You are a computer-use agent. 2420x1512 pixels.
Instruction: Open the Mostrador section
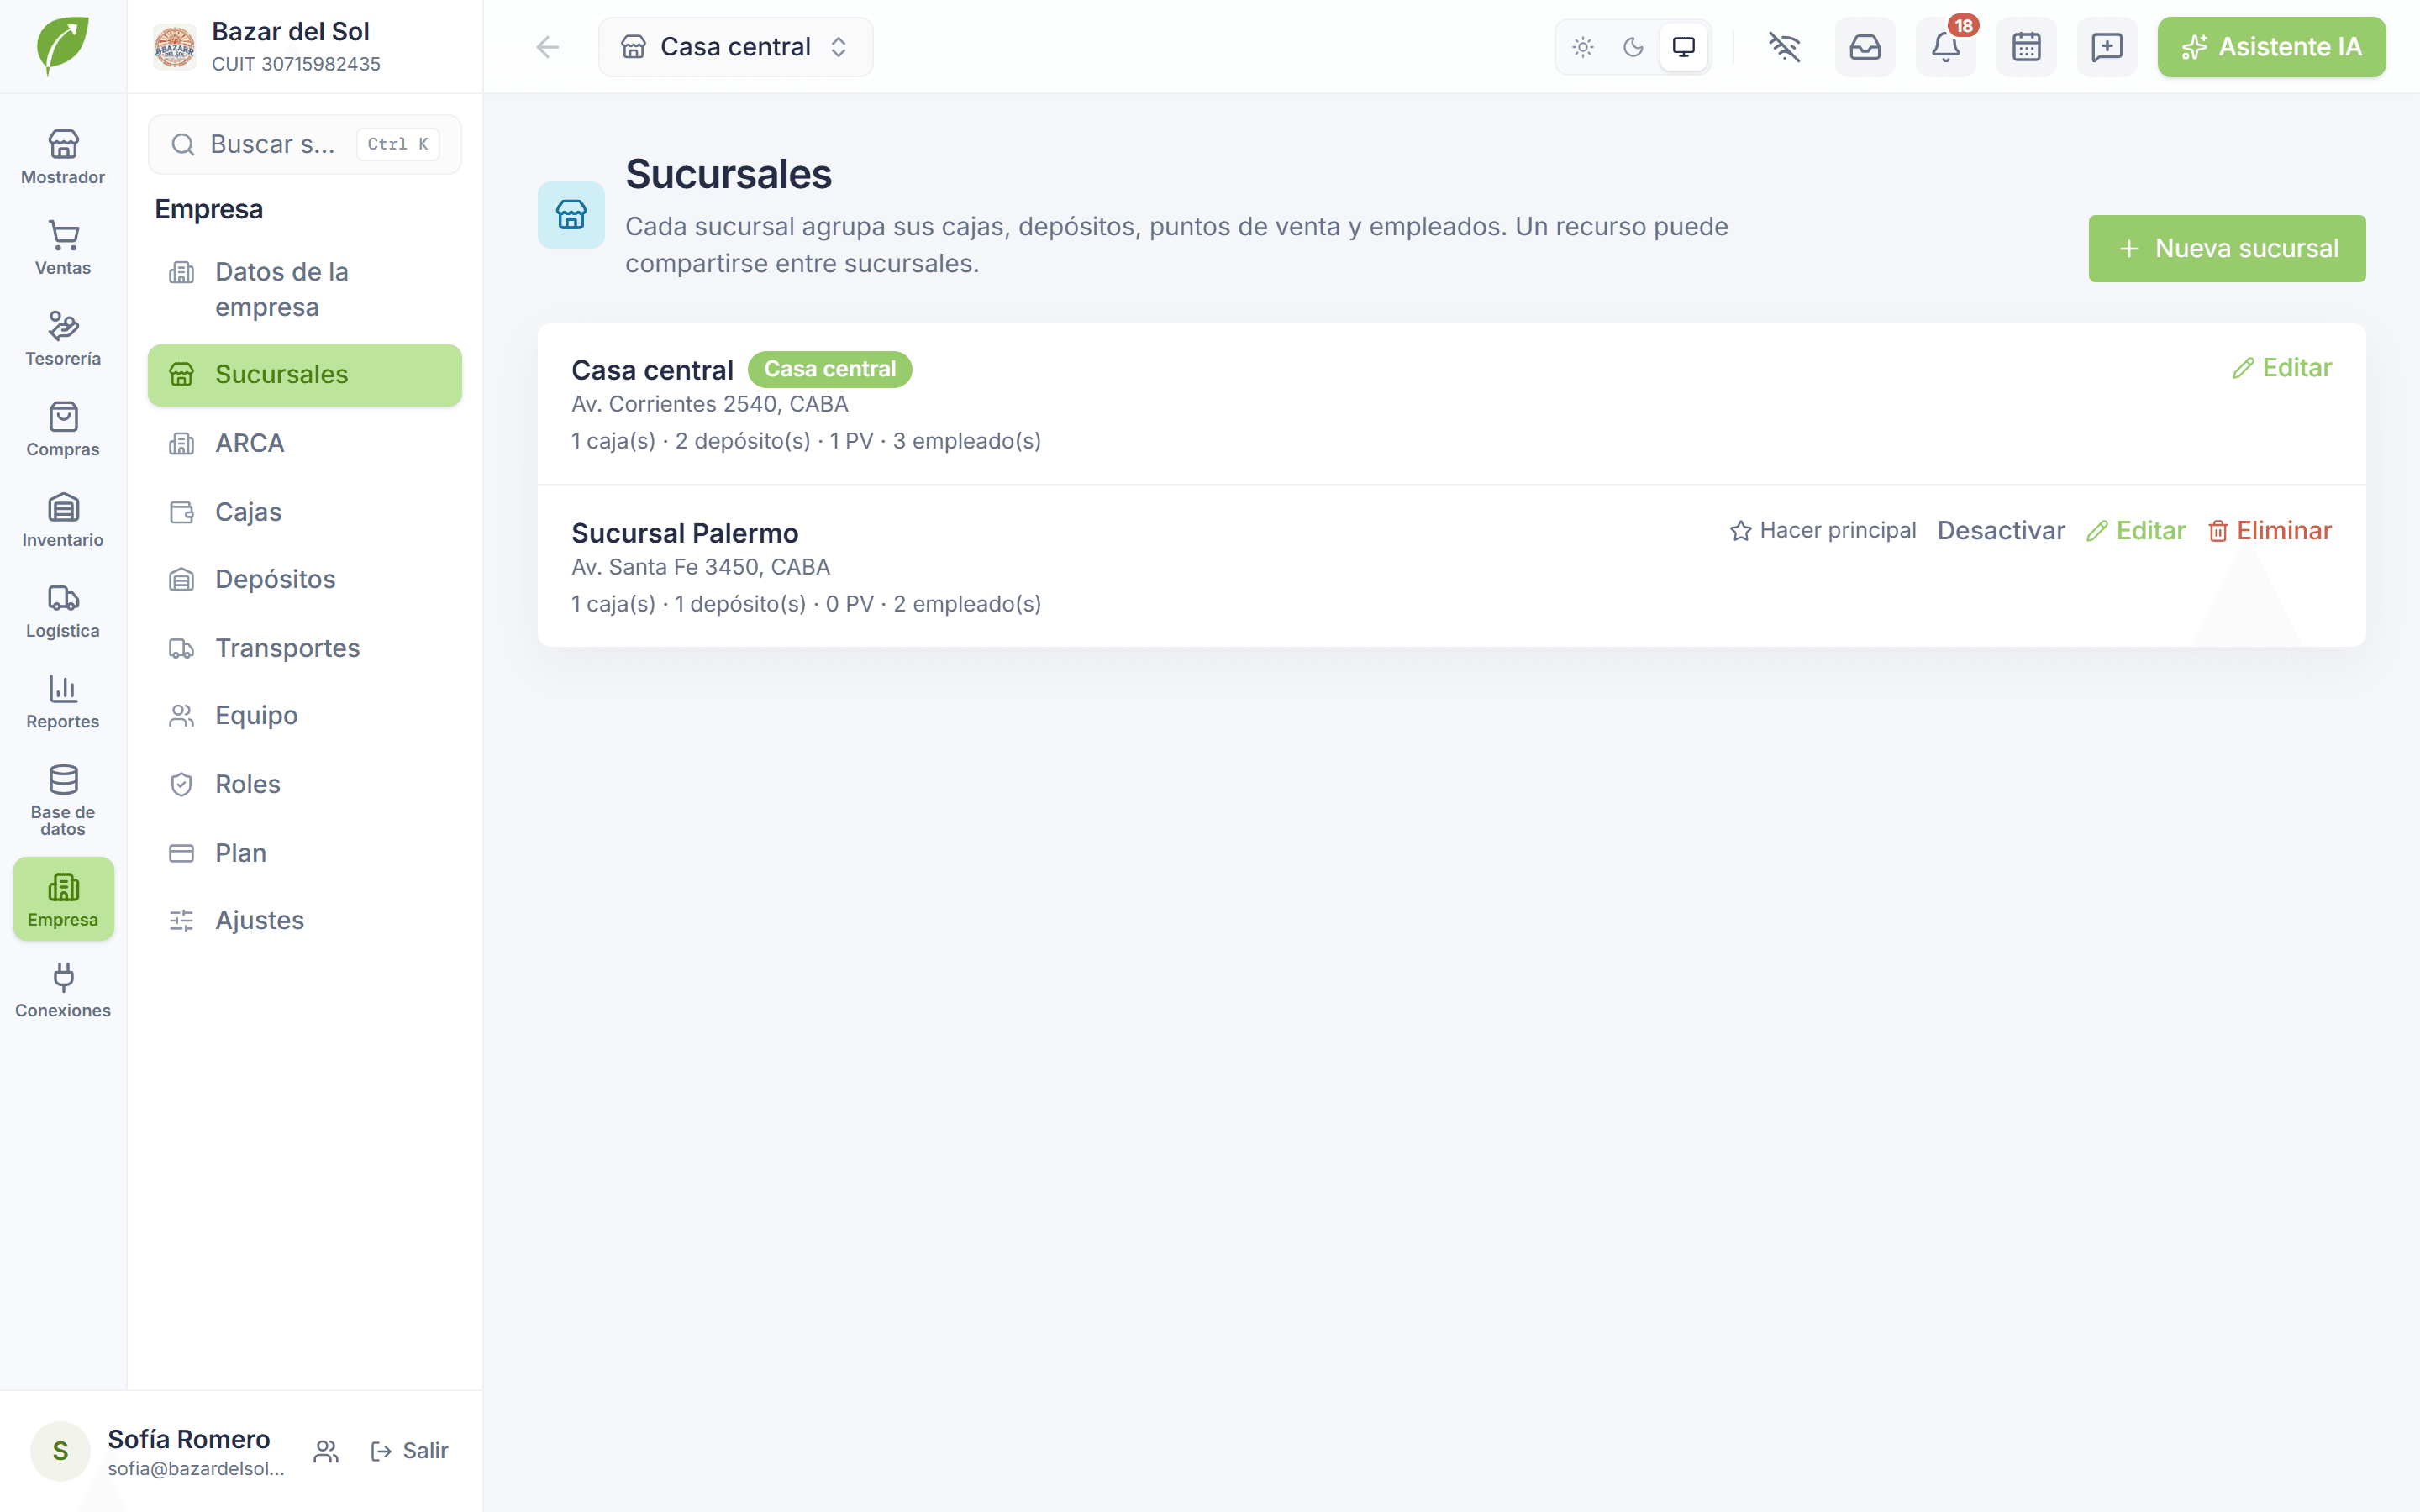63,158
